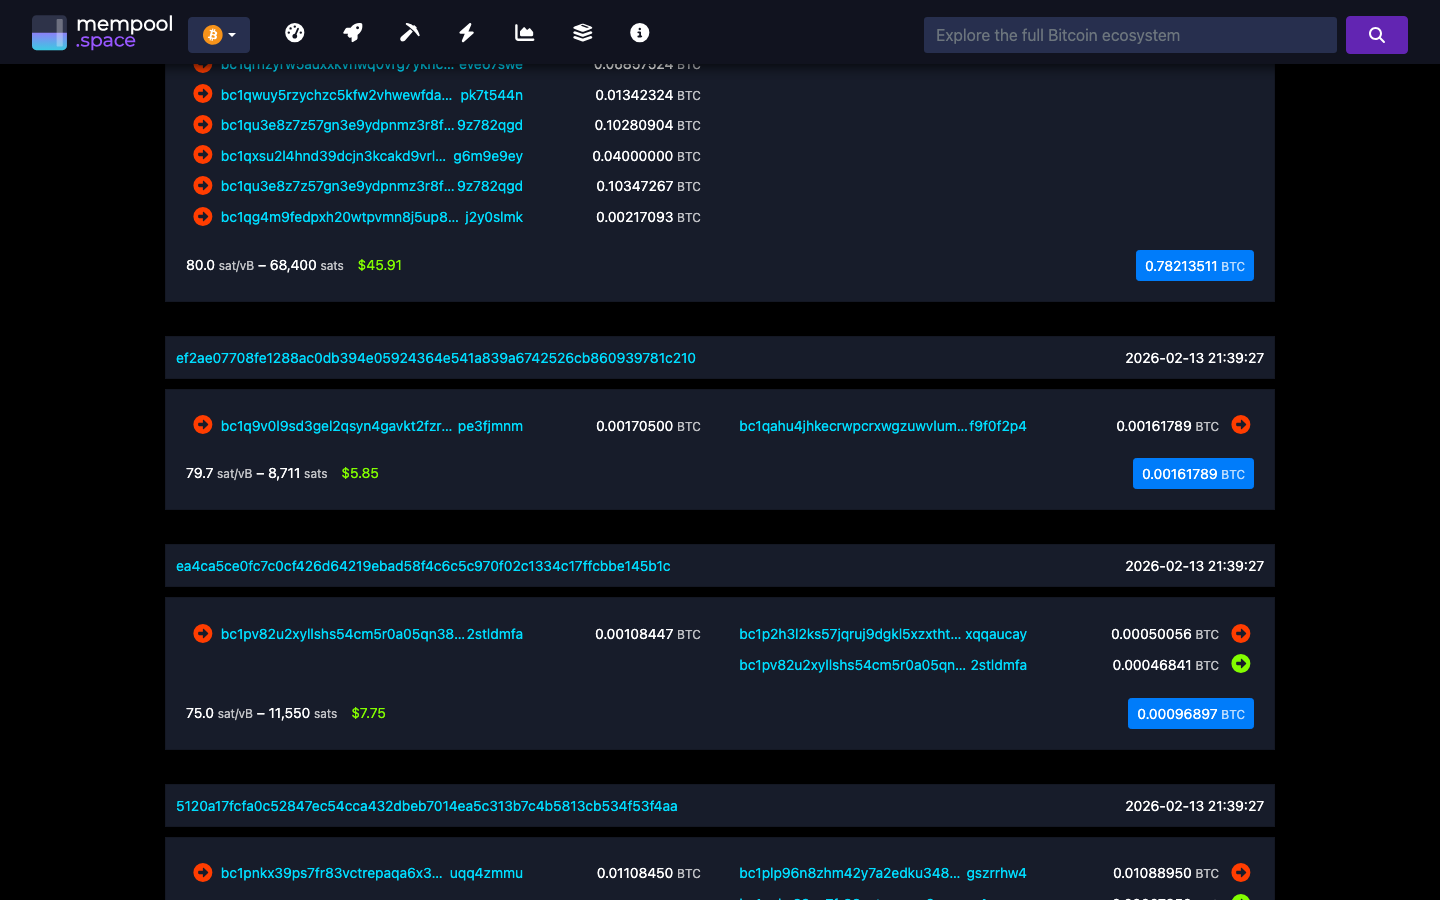Click the blue 0.78213511 BTC total button

[1194, 265]
